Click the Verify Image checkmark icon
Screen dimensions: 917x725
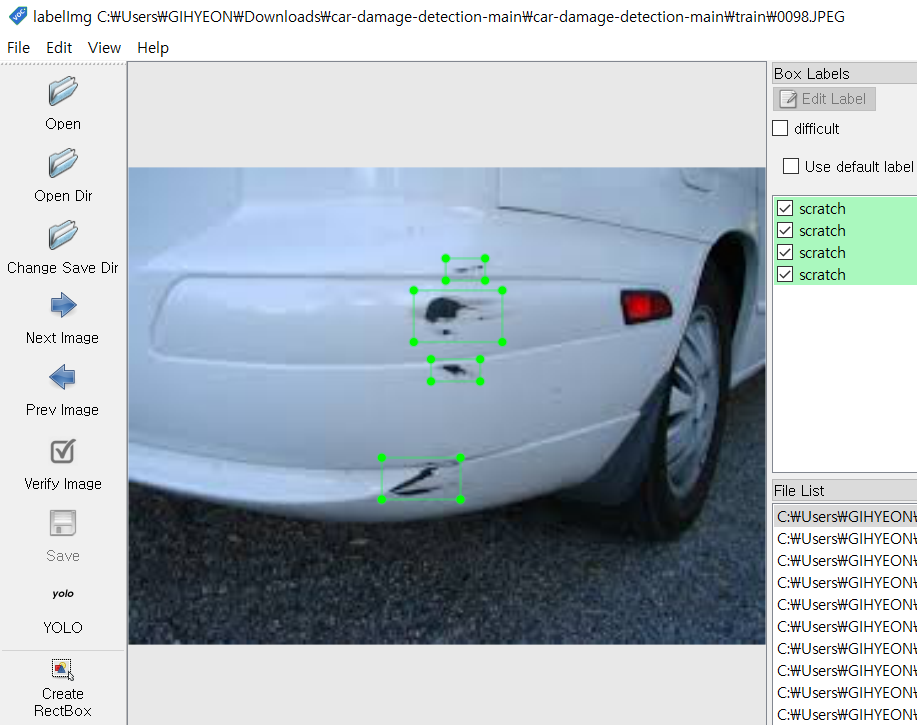(x=62, y=452)
